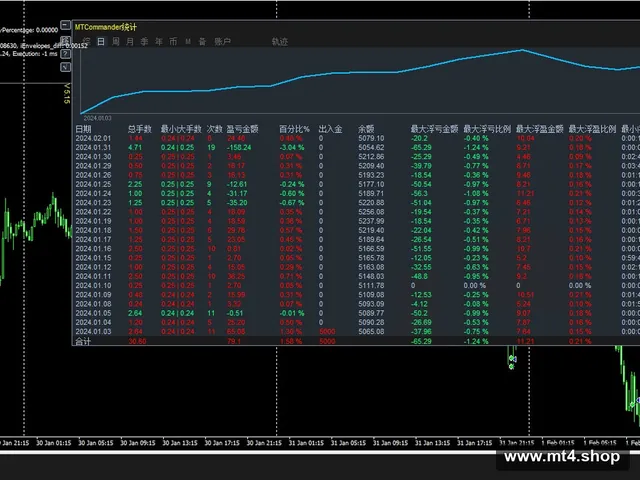Click the 合计 totals row label
Viewport: 640px width, 480px height.
click(x=83, y=341)
